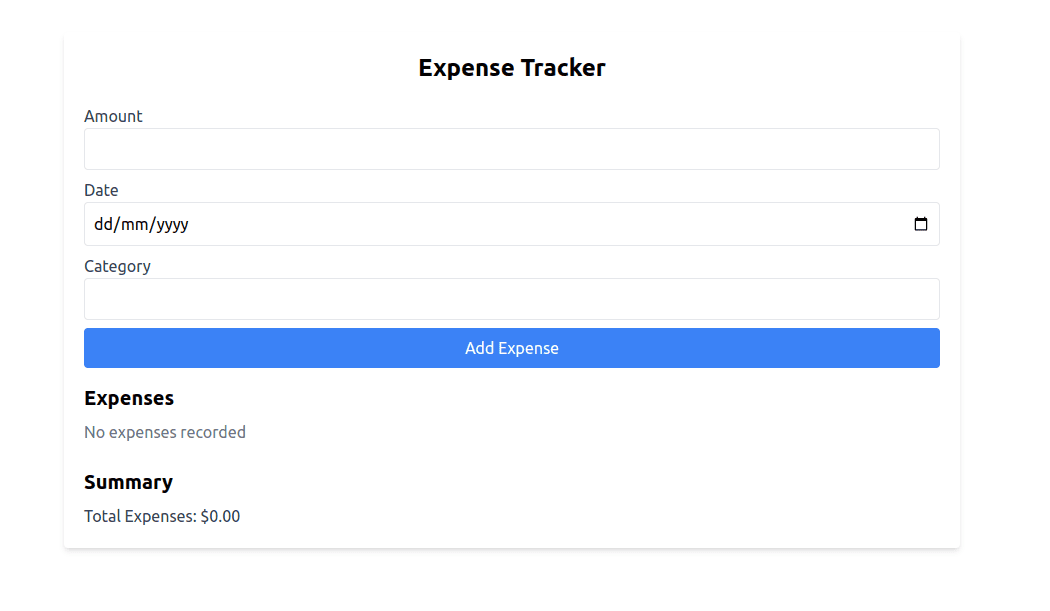Image resolution: width=1050 pixels, height=611 pixels.
Task: Select the year segment of the date field
Action: [x=172, y=224]
